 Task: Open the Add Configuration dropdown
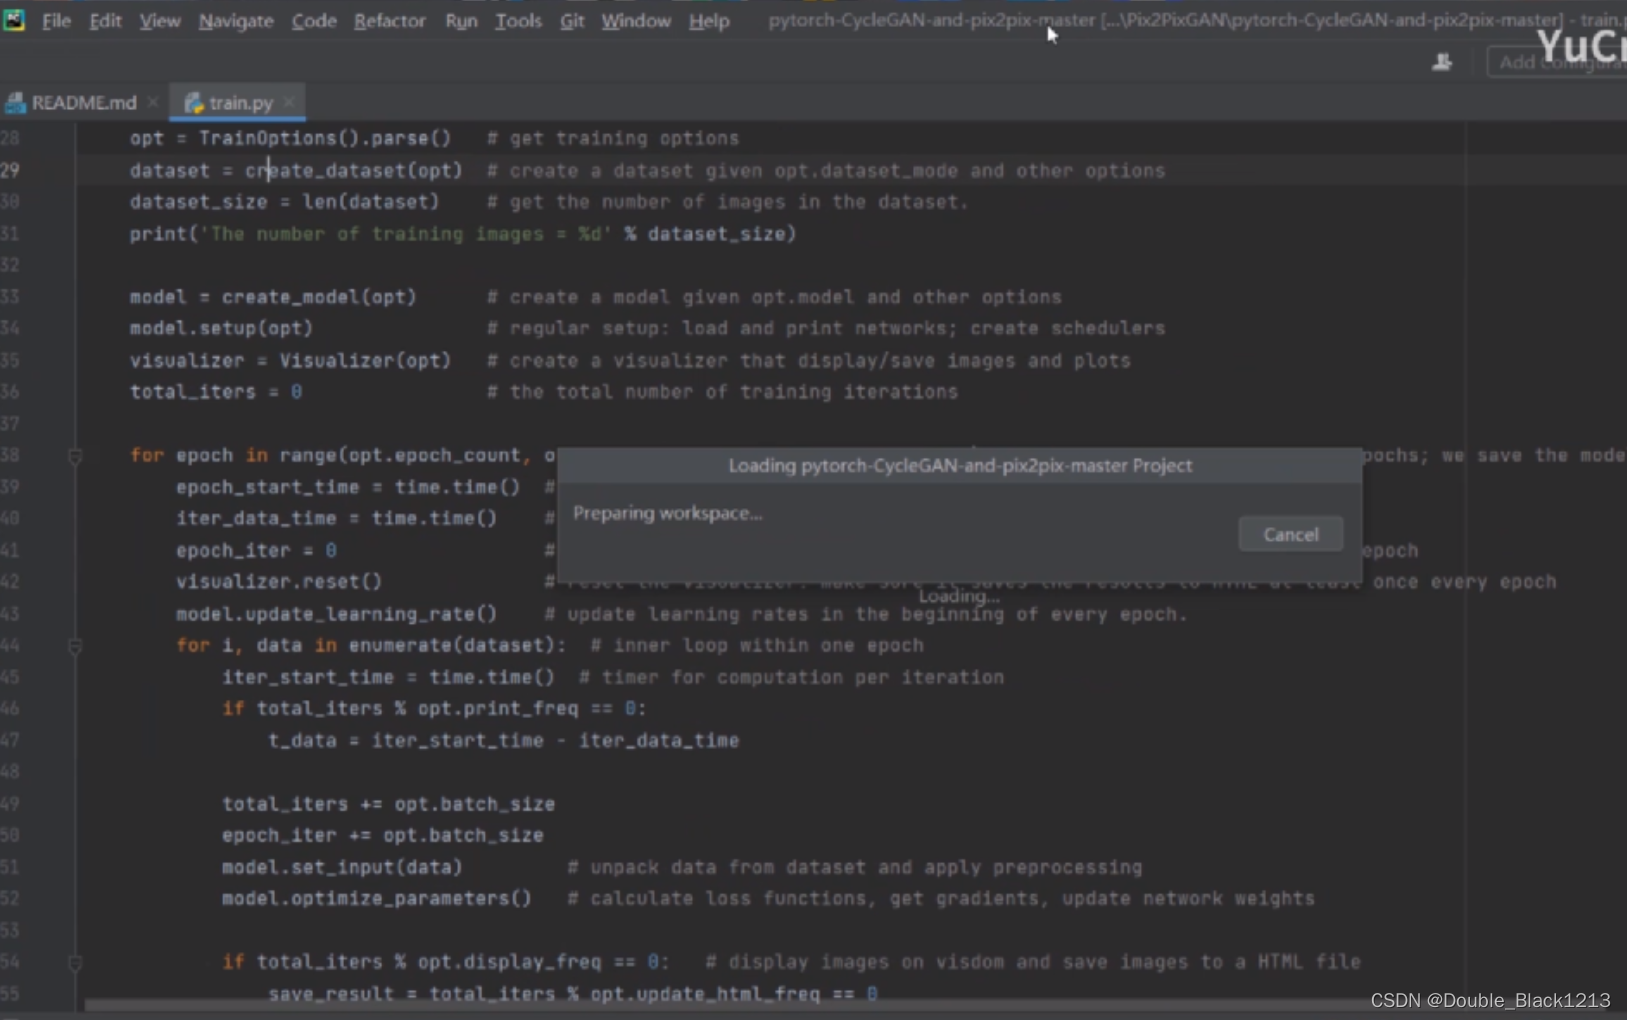[x=1557, y=62]
